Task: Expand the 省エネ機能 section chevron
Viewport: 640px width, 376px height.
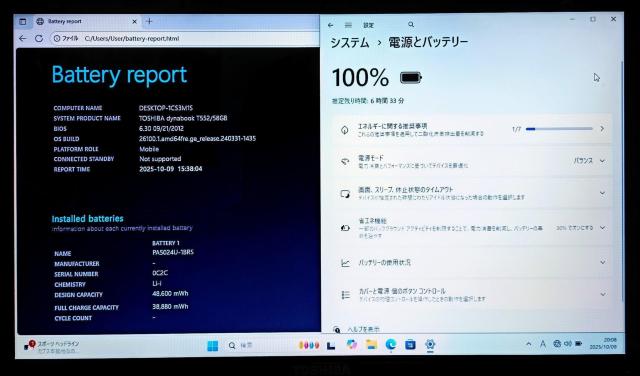Action: coord(602,228)
